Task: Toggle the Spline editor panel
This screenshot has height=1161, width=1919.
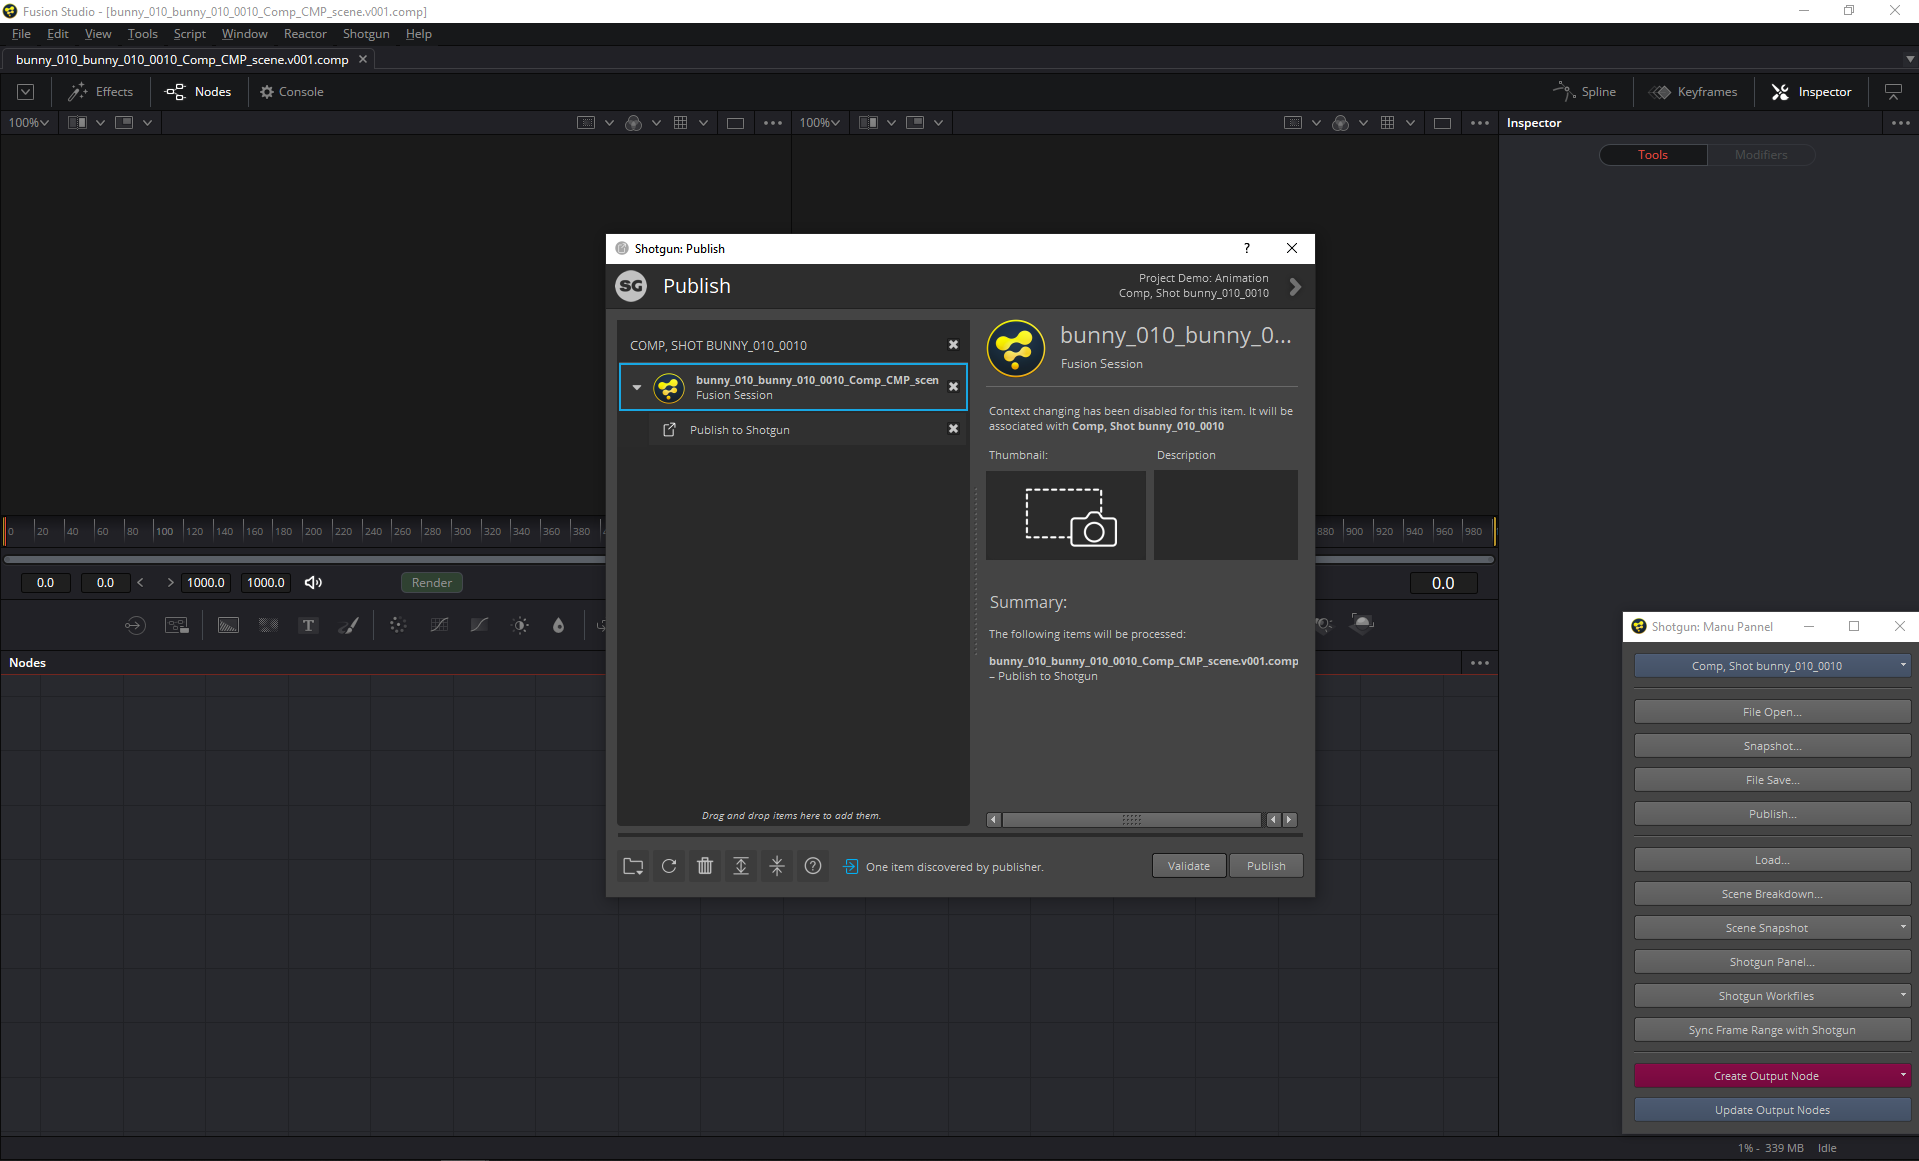Action: click(x=1585, y=91)
